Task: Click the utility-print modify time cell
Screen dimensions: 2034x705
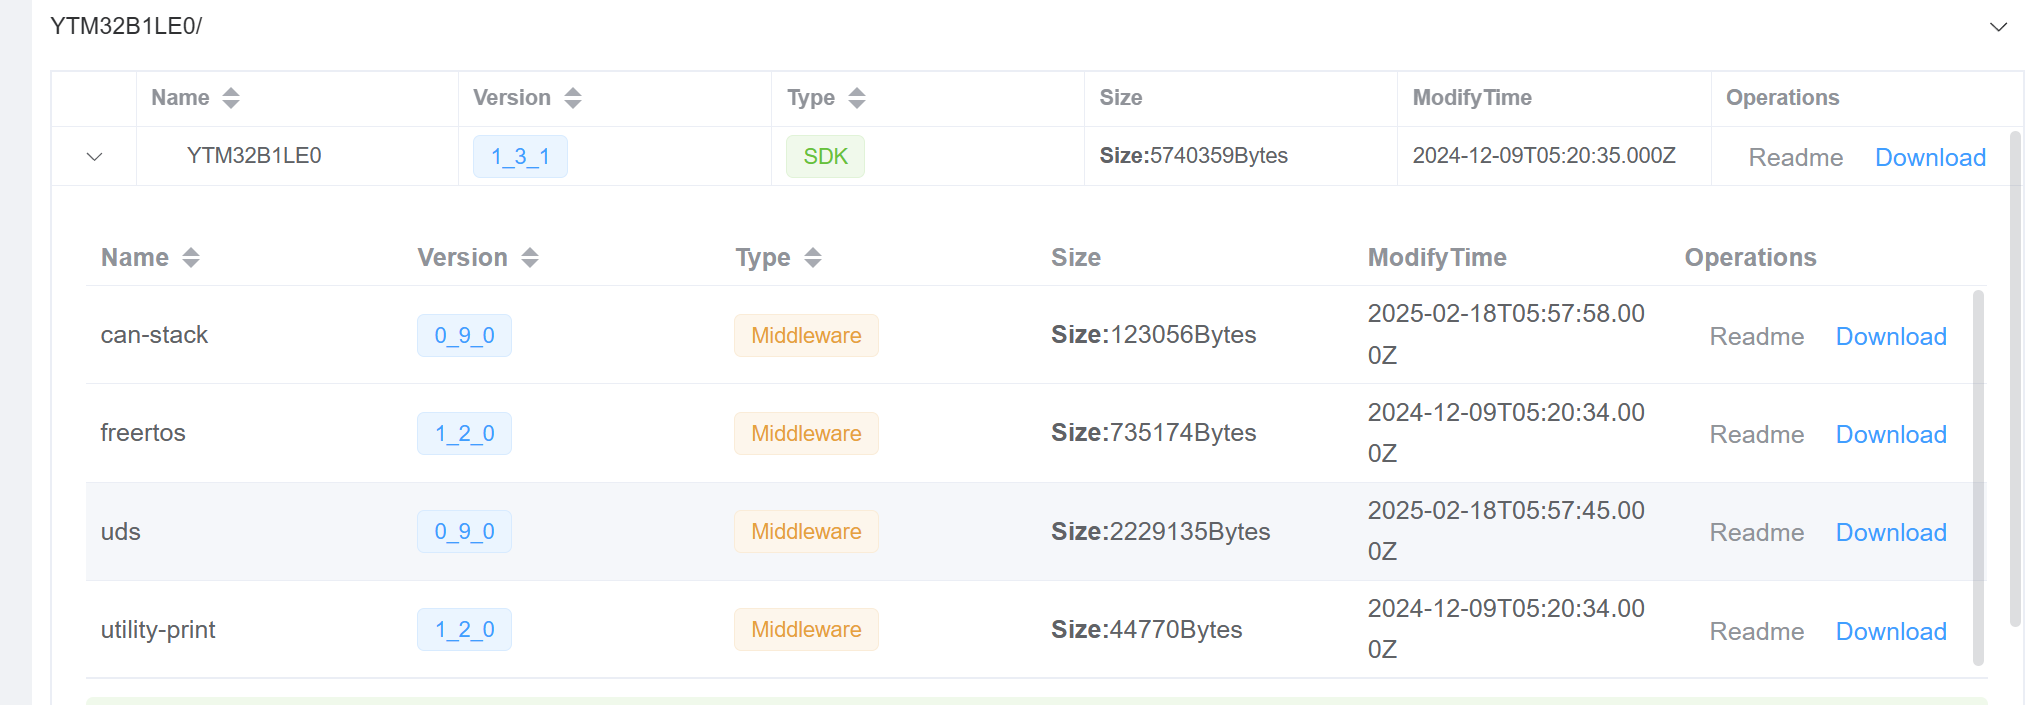Action: [1506, 629]
